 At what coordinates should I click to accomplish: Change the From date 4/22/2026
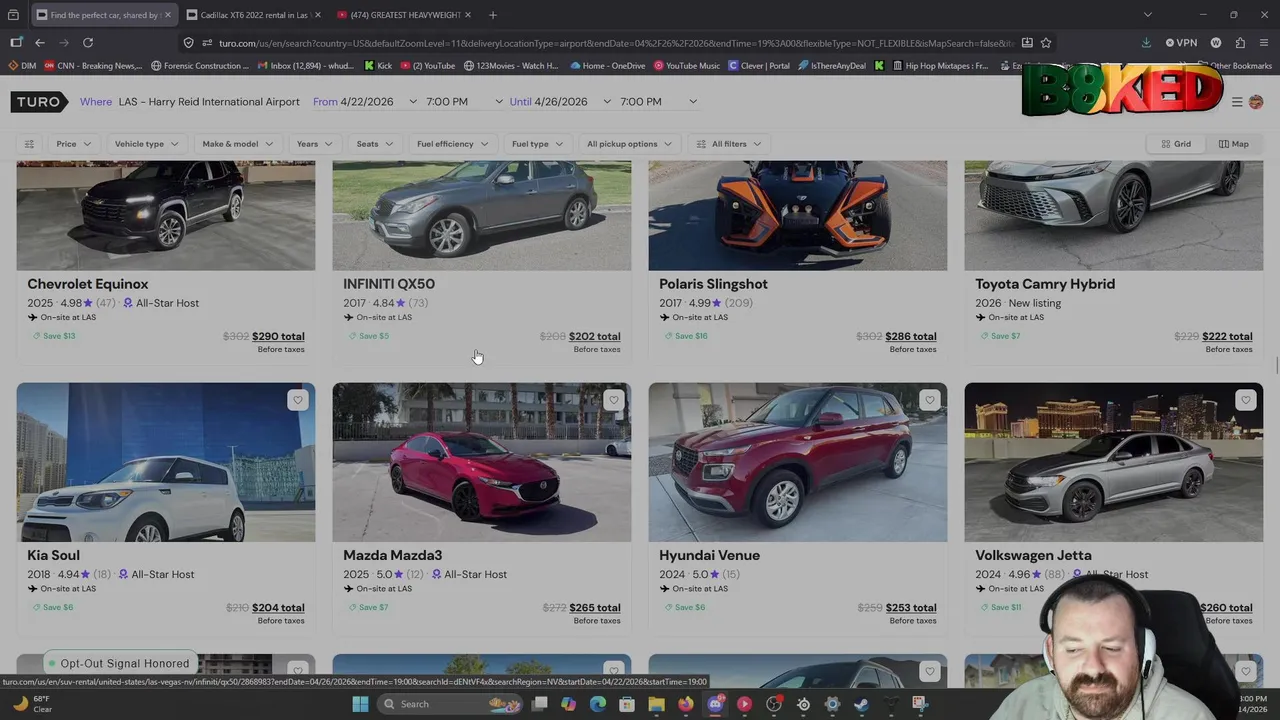366,102
